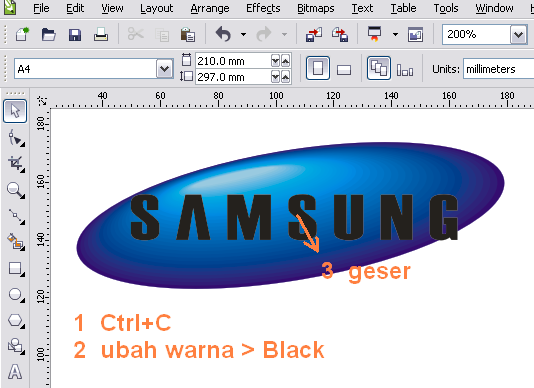Increase the page width 210.0 mm
Image resolution: width=534 pixels, height=388 pixels.
tap(285, 61)
